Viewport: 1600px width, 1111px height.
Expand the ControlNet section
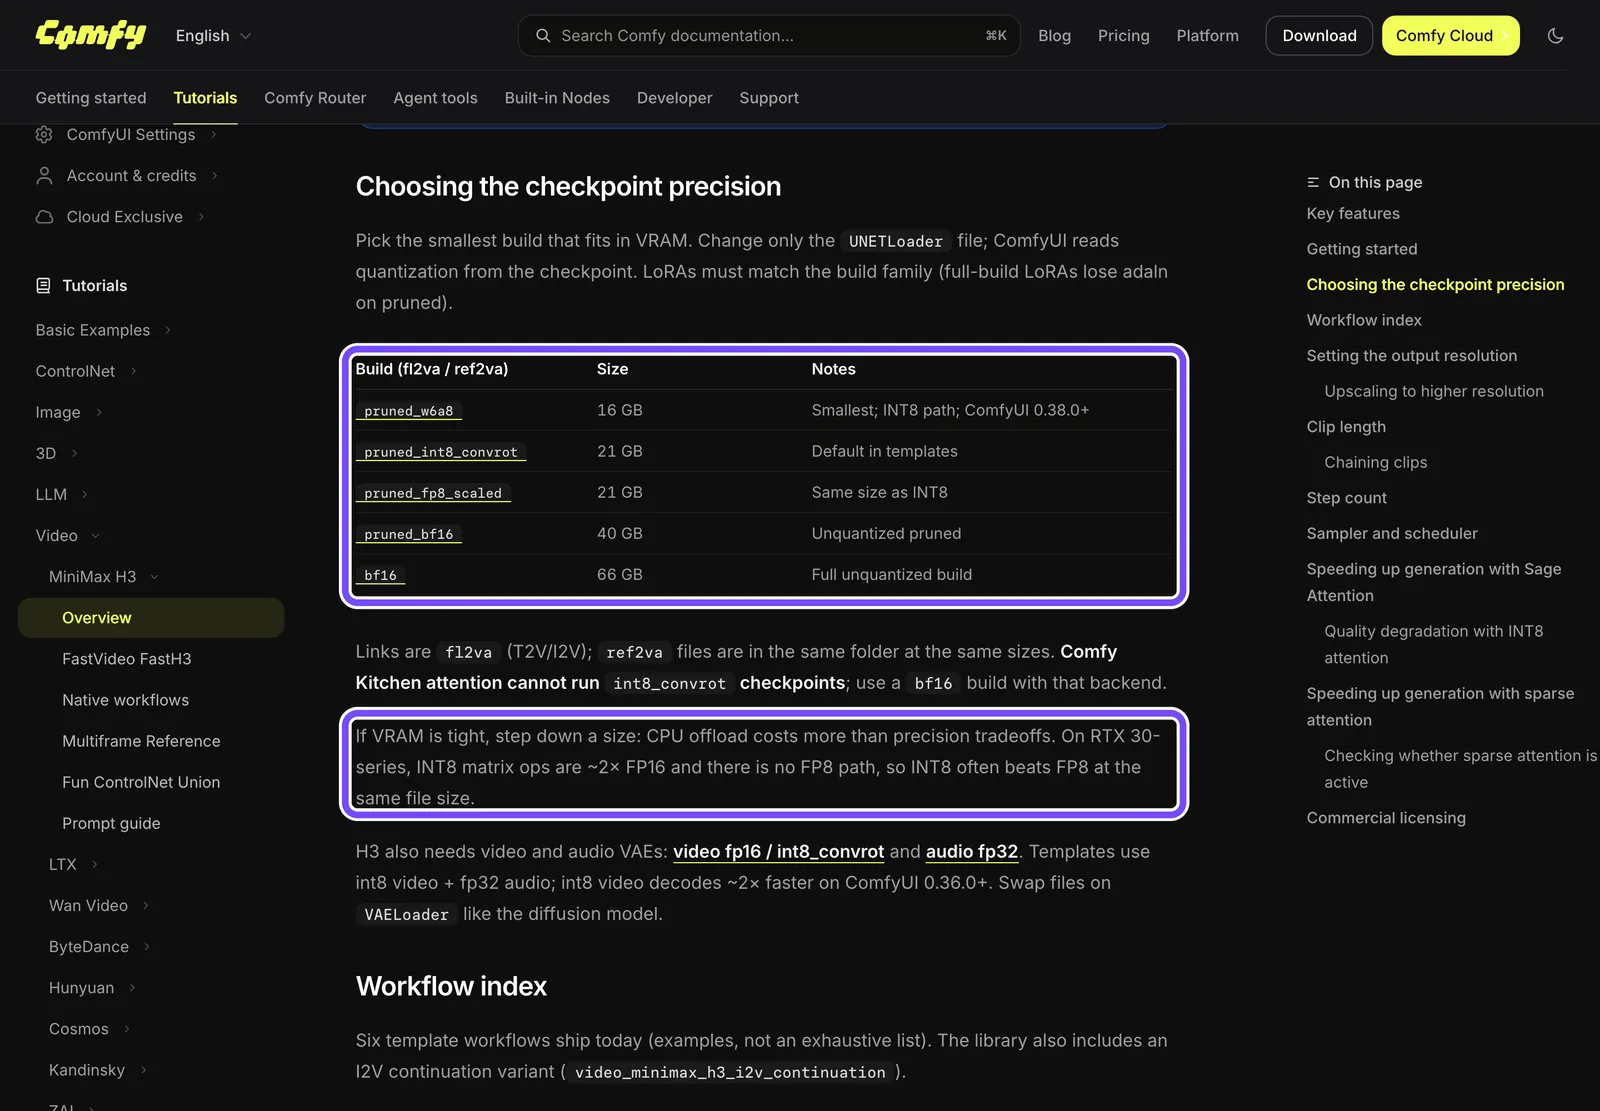click(x=86, y=371)
